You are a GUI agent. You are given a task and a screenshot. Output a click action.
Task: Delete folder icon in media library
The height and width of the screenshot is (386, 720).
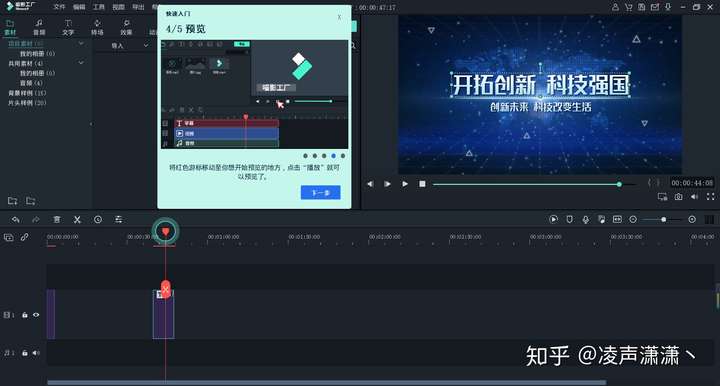(31, 201)
